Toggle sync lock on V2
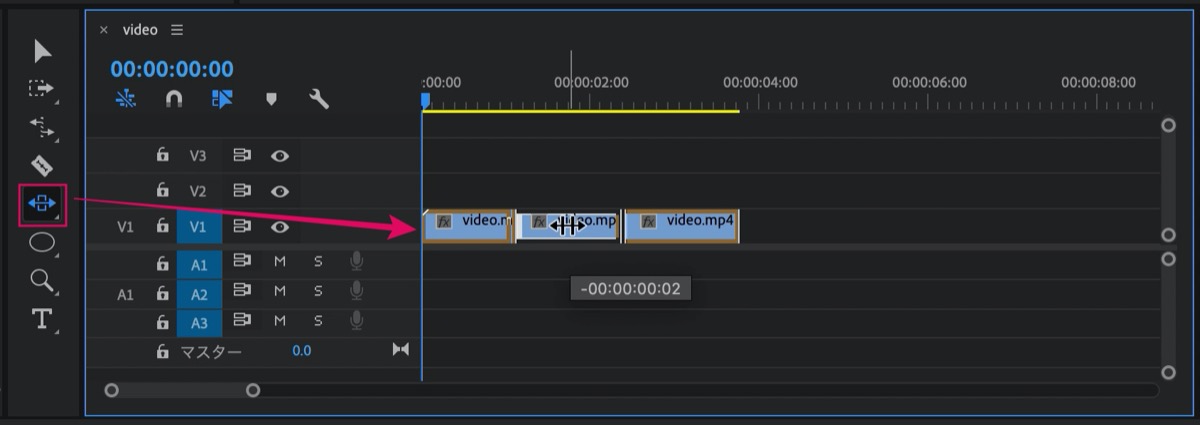The image size is (1200, 425). coord(241,190)
